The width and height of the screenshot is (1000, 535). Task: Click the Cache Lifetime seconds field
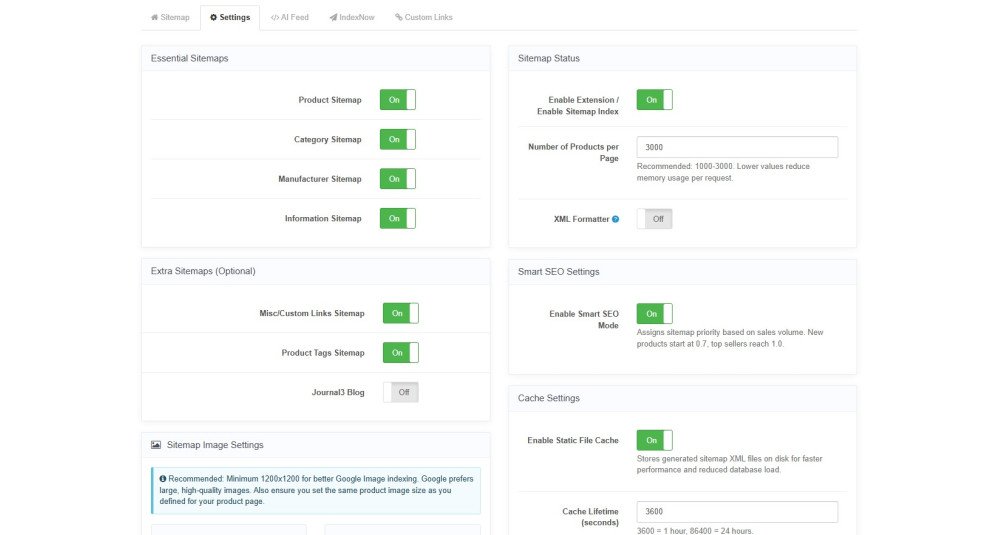click(x=737, y=512)
